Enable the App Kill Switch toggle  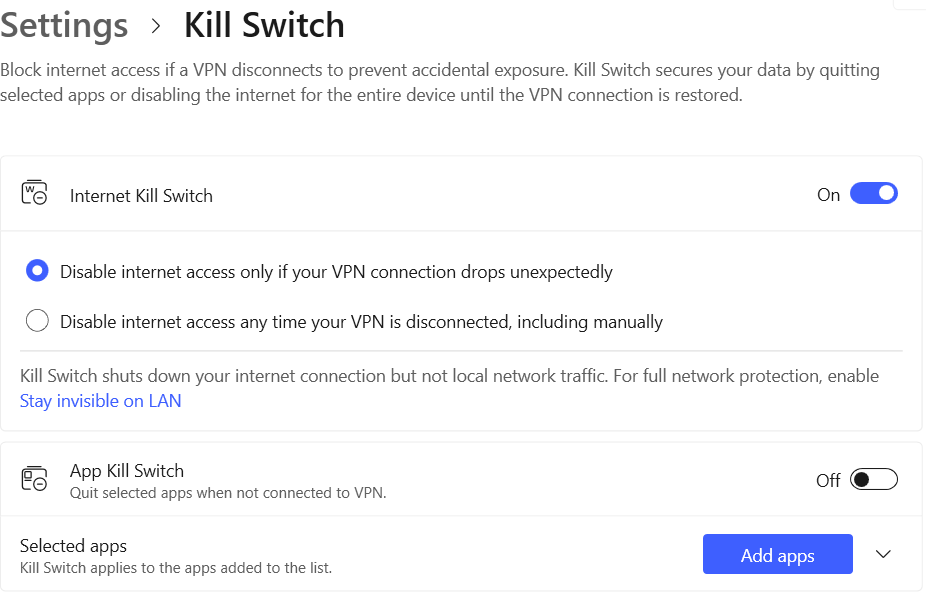point(873,480)
